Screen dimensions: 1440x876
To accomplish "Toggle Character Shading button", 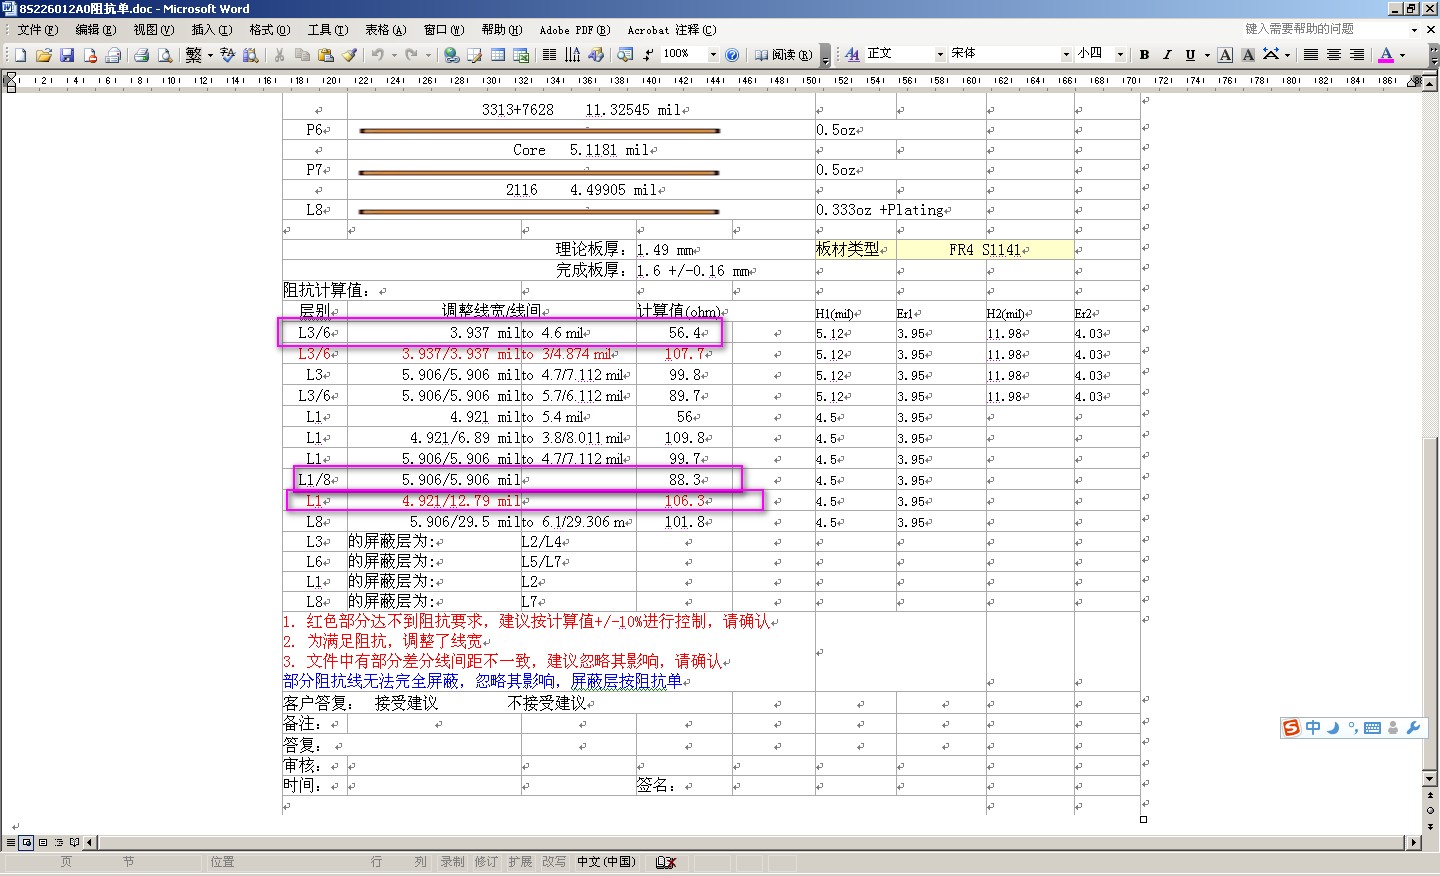I will (x=1248, y=55).
